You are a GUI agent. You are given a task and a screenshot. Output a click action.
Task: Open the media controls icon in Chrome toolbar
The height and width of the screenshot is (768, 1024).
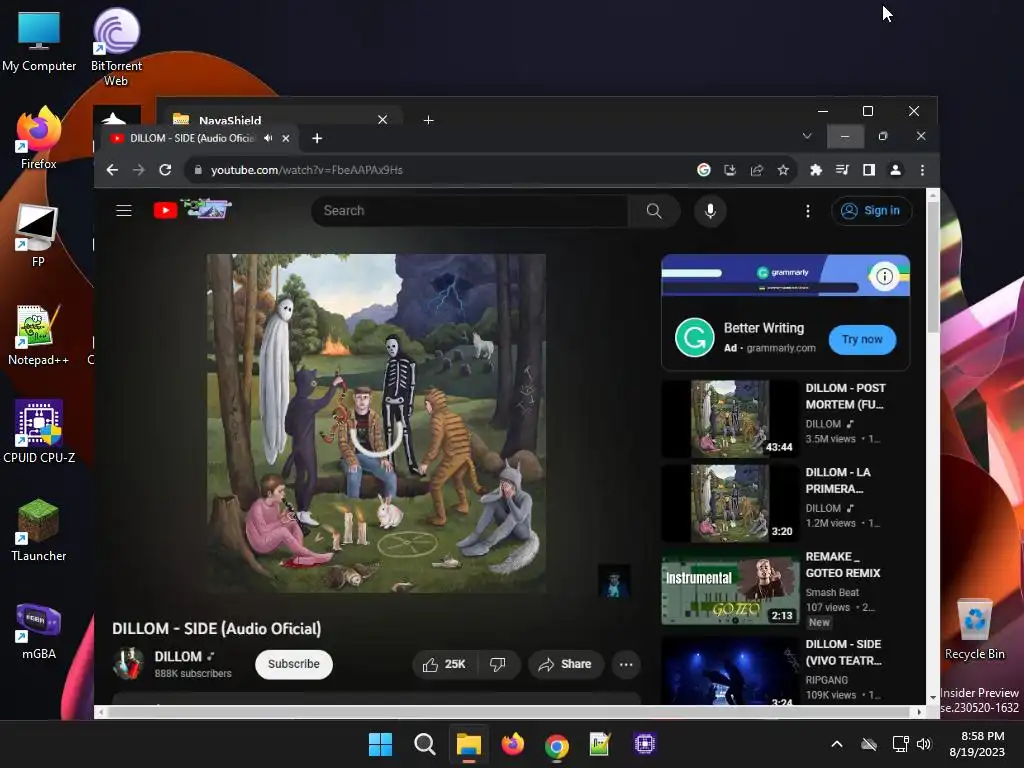[842, 170]
